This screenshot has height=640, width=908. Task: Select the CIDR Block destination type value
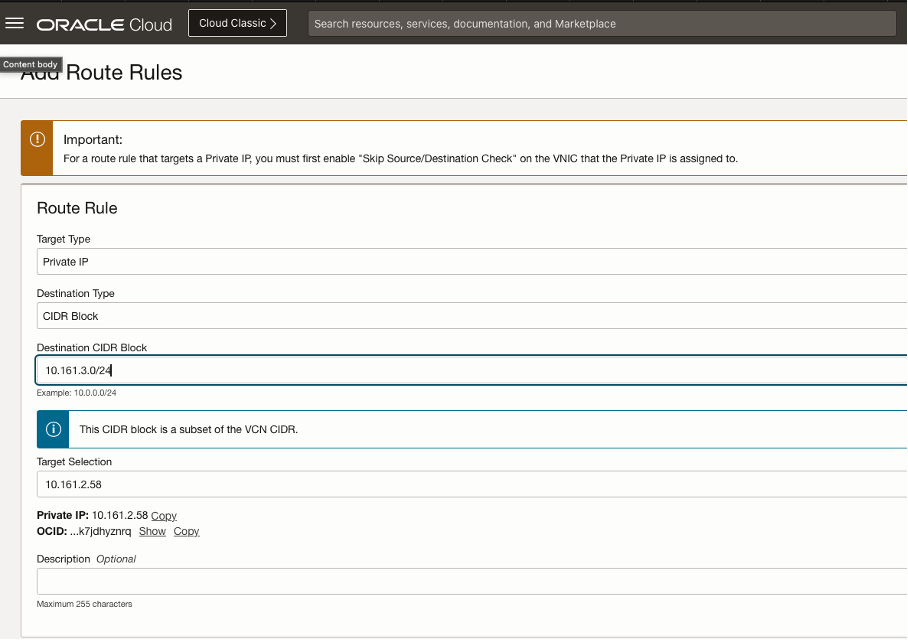point(71,315)
